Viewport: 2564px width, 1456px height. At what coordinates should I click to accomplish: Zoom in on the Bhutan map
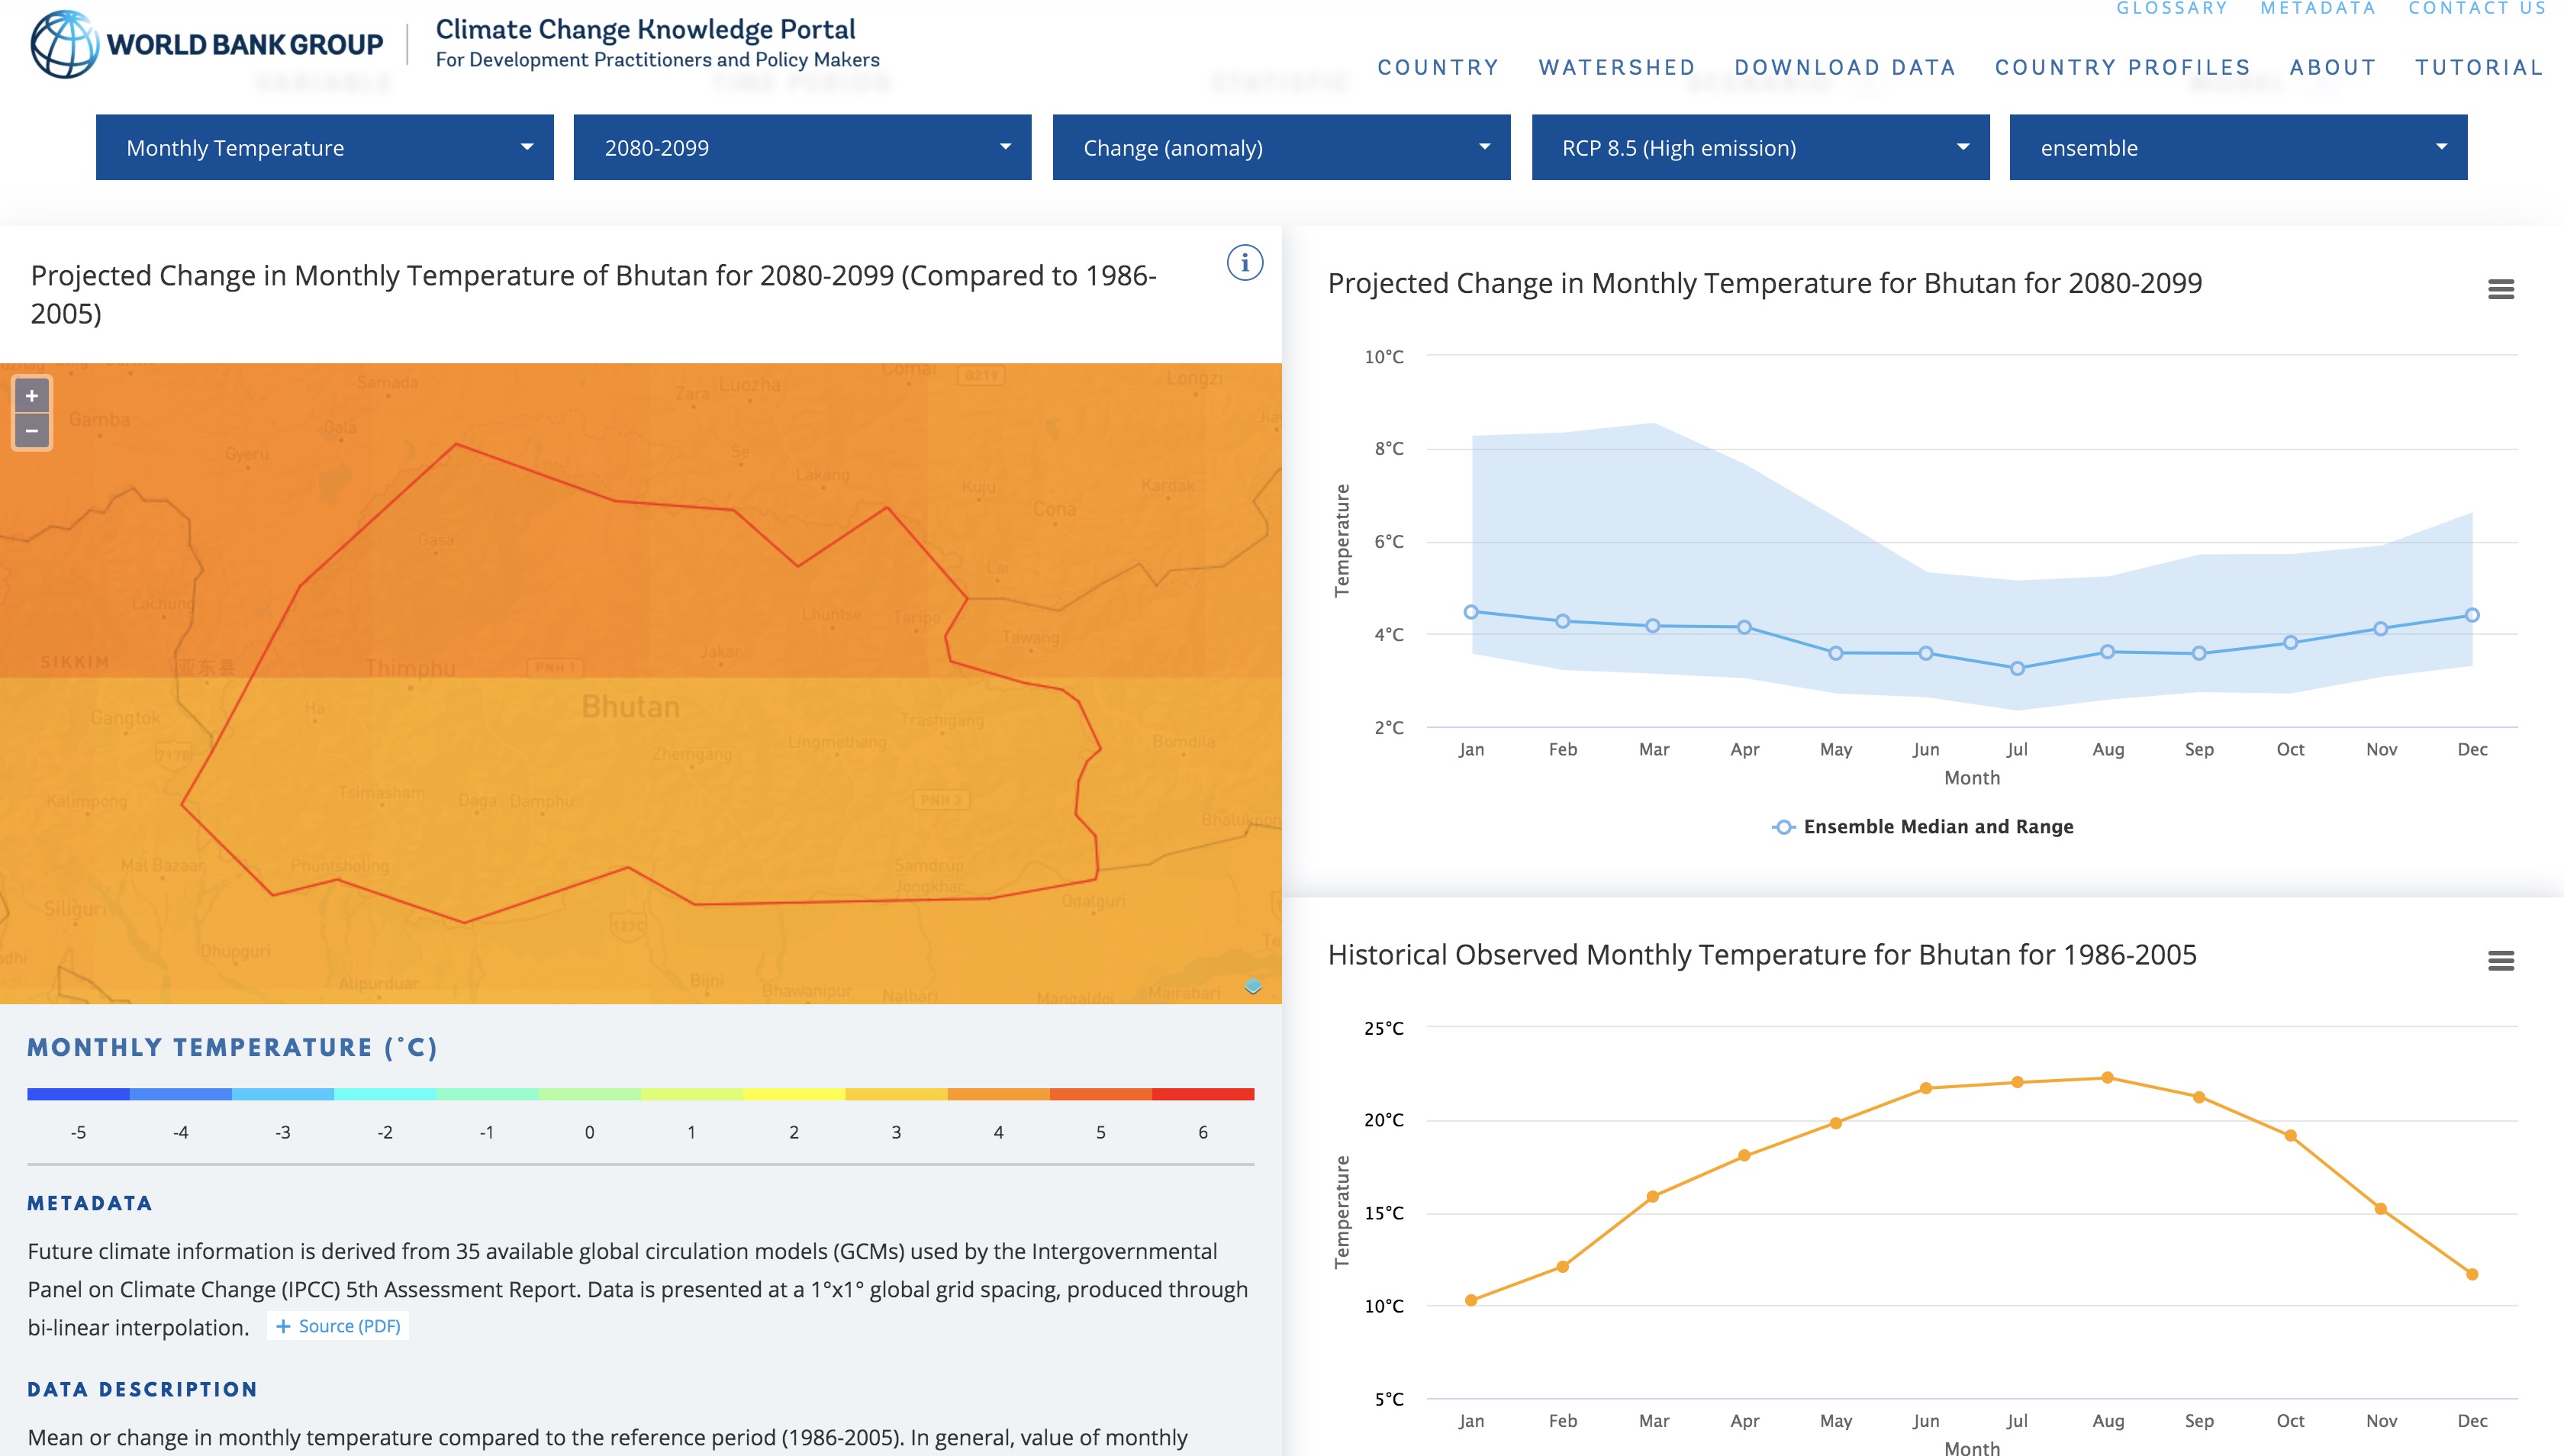[32, 396]
